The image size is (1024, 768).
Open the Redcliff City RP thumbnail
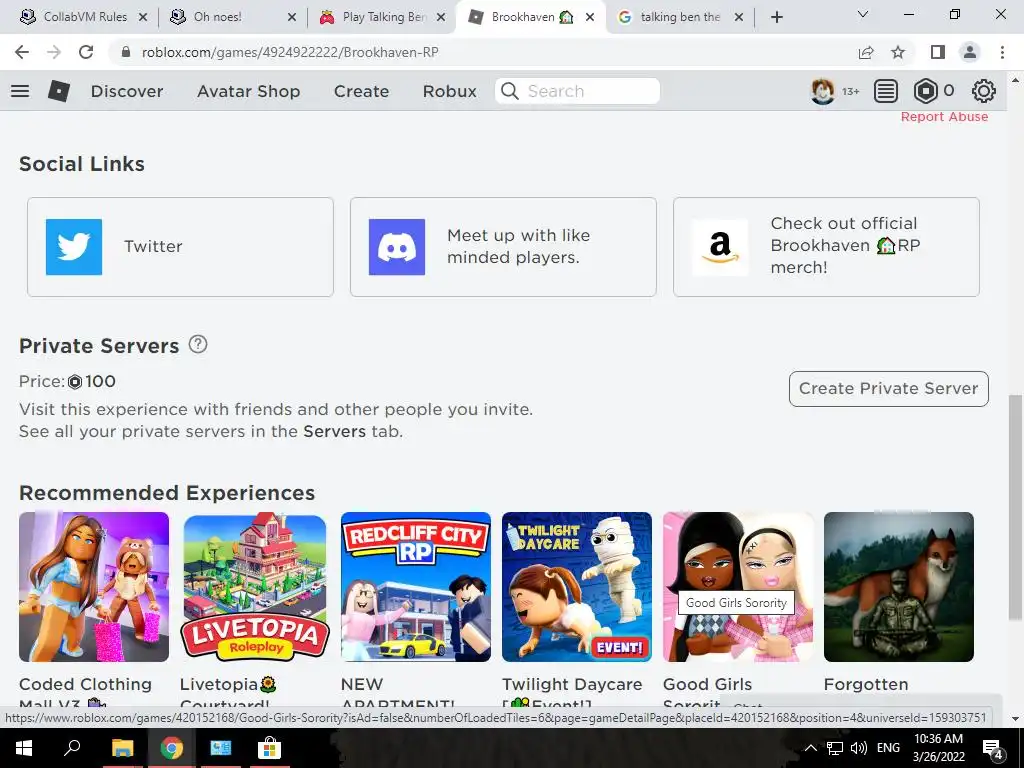pos(416,586)
